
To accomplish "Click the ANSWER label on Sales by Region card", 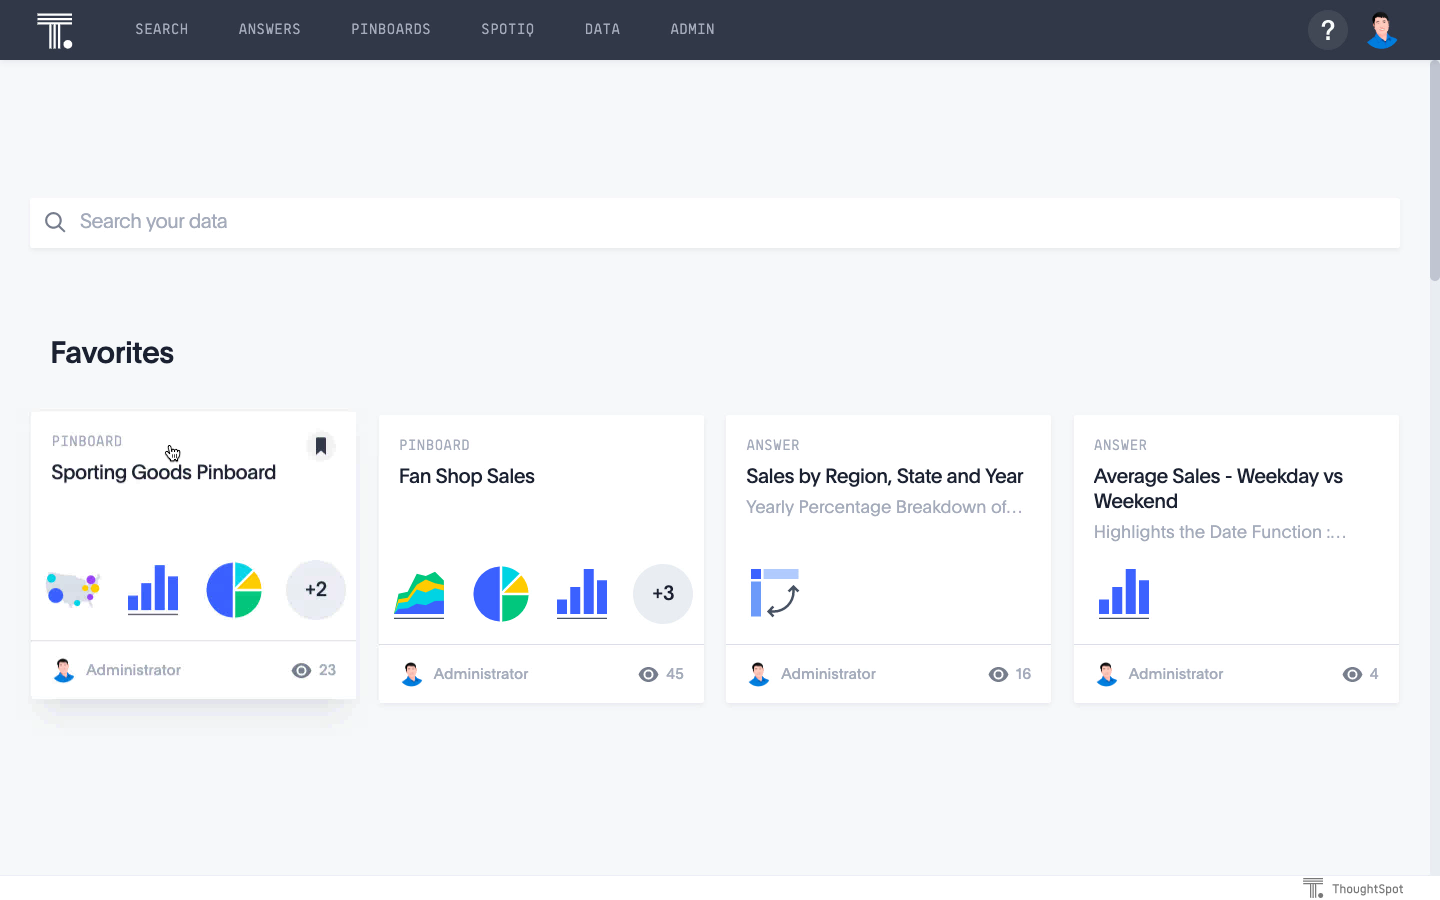I will 773,445.
